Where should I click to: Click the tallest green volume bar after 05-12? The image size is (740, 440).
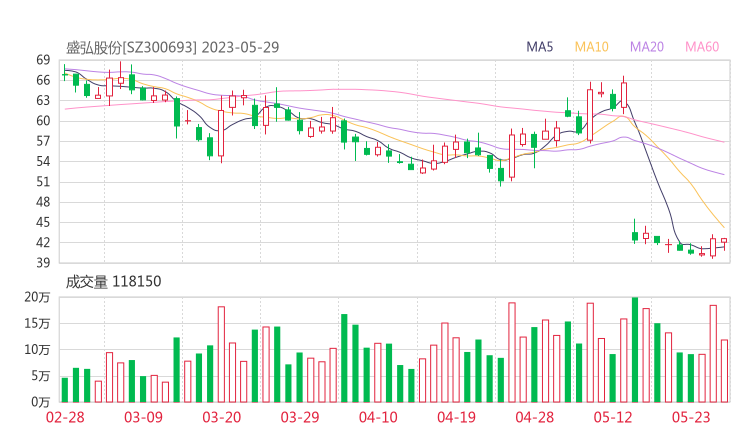tap(635, 350)
